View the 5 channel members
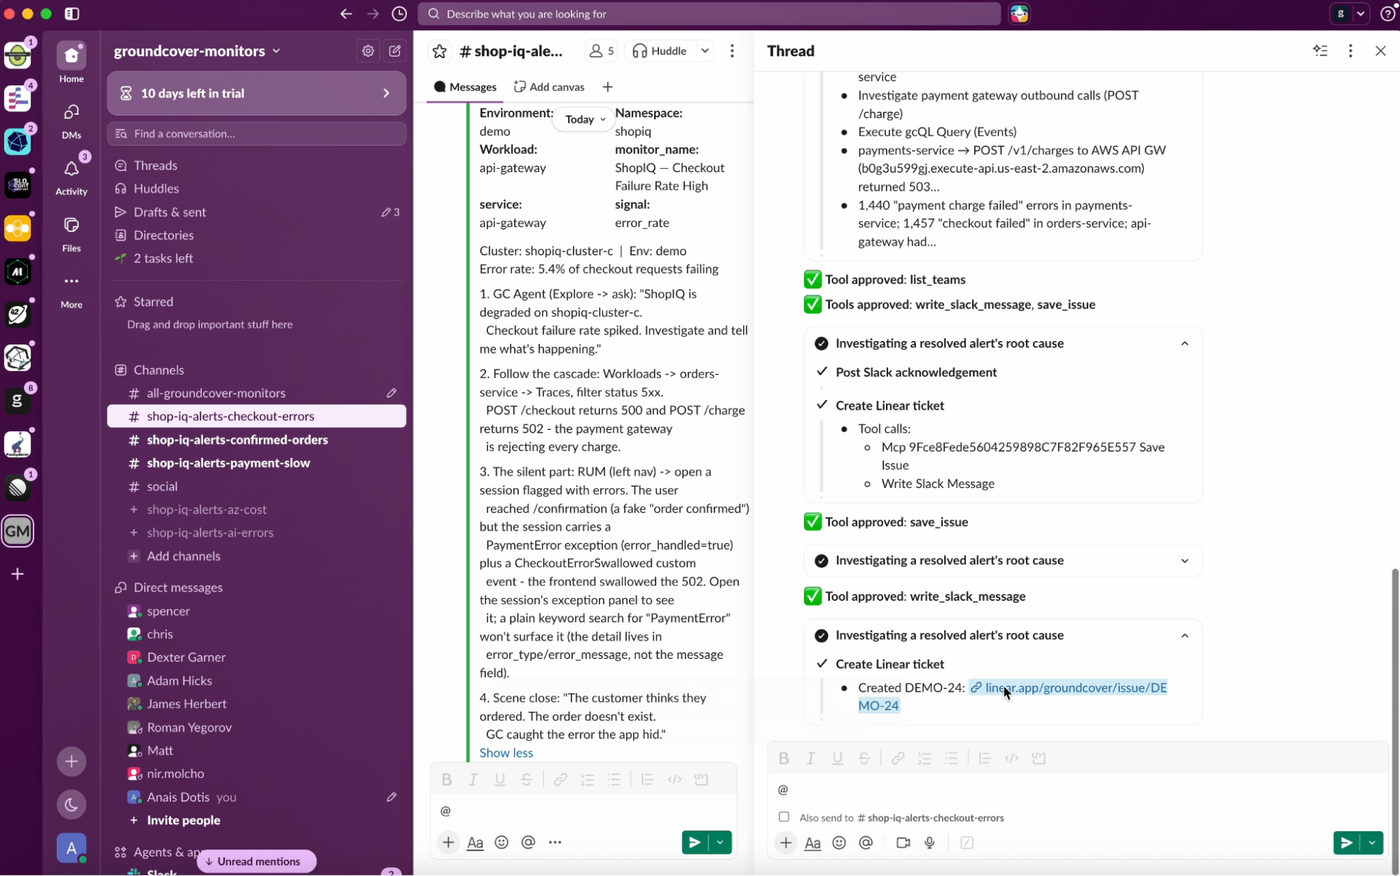Viewport: 1400px width, 876px height. coord(601,51)
